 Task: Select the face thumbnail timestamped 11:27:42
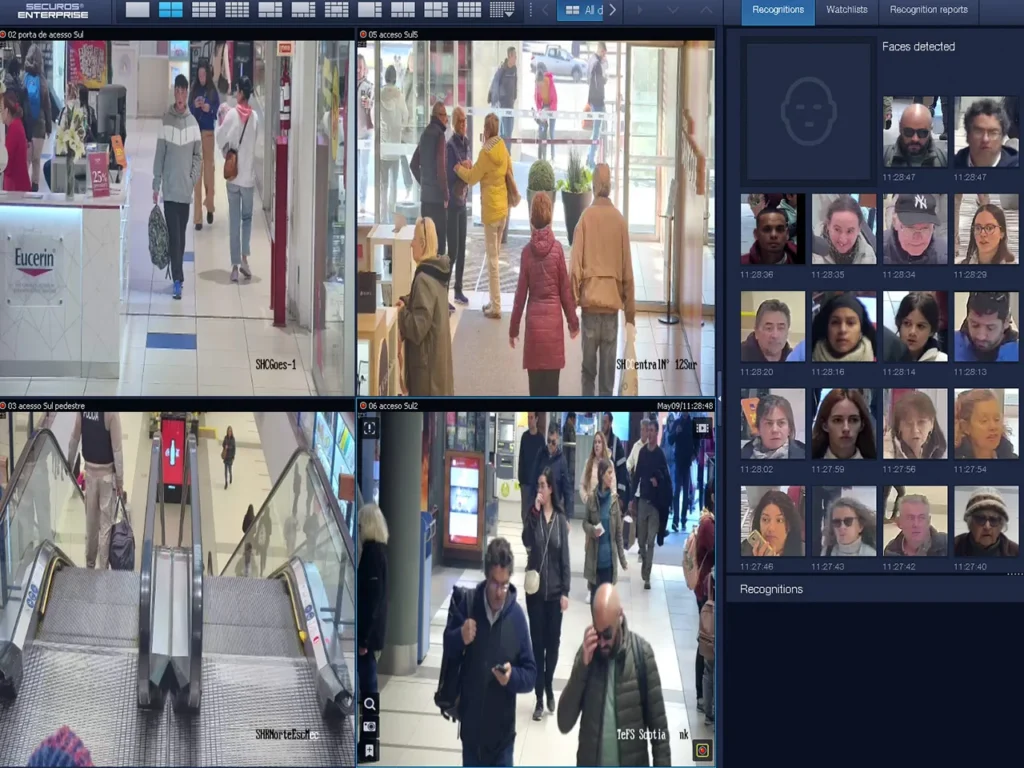click(915, 521)
